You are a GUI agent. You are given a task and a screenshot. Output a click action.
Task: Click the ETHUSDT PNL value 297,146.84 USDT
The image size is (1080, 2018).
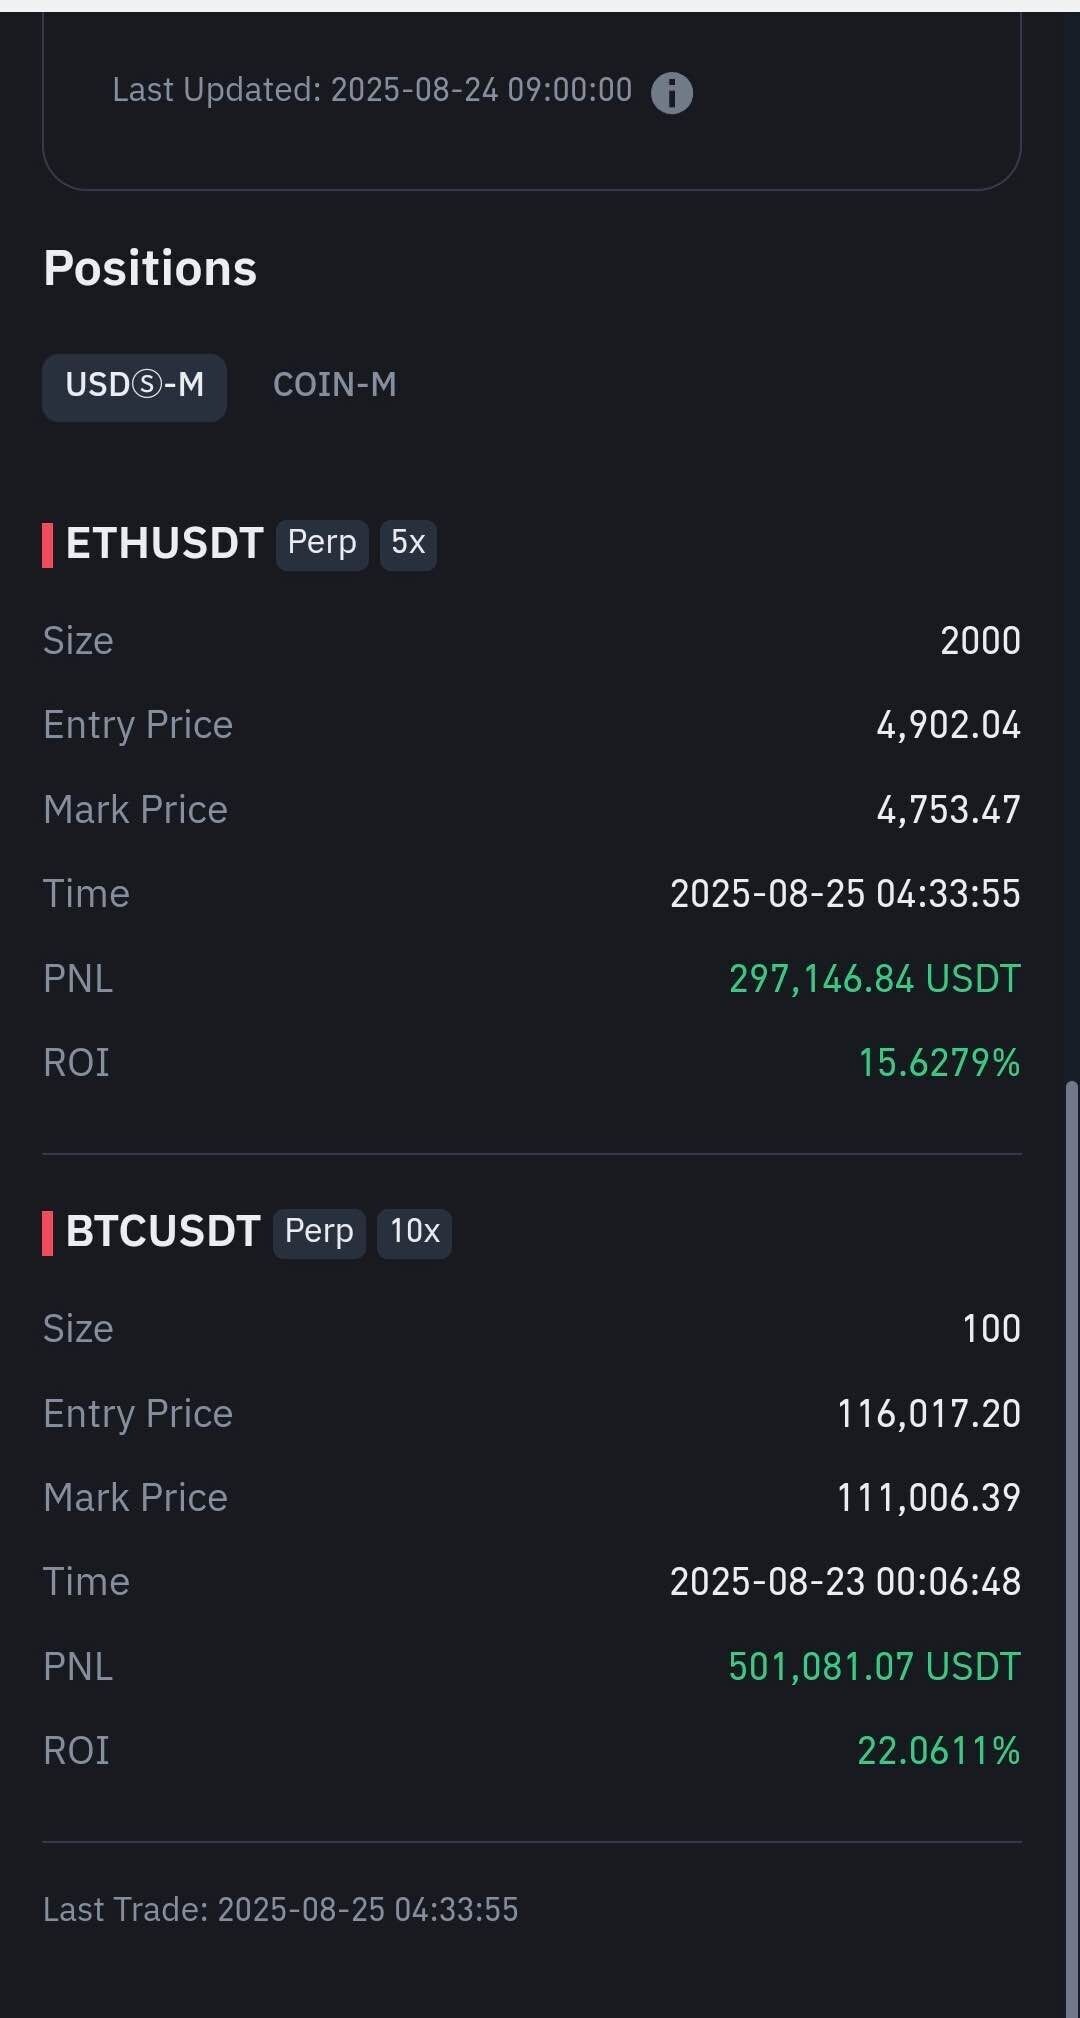874,979
